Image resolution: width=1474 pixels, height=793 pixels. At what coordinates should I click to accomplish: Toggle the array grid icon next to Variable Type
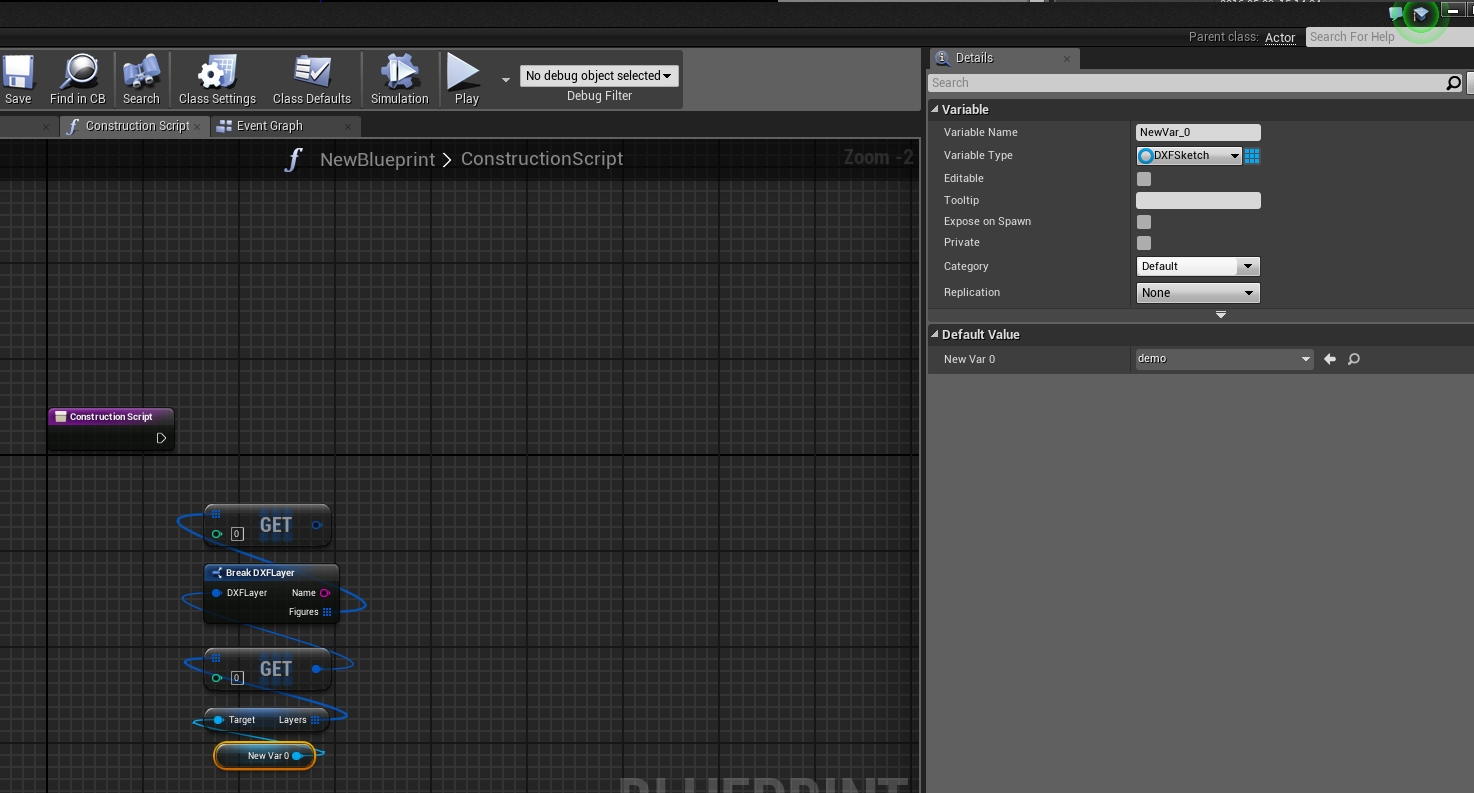(1252, 156)
